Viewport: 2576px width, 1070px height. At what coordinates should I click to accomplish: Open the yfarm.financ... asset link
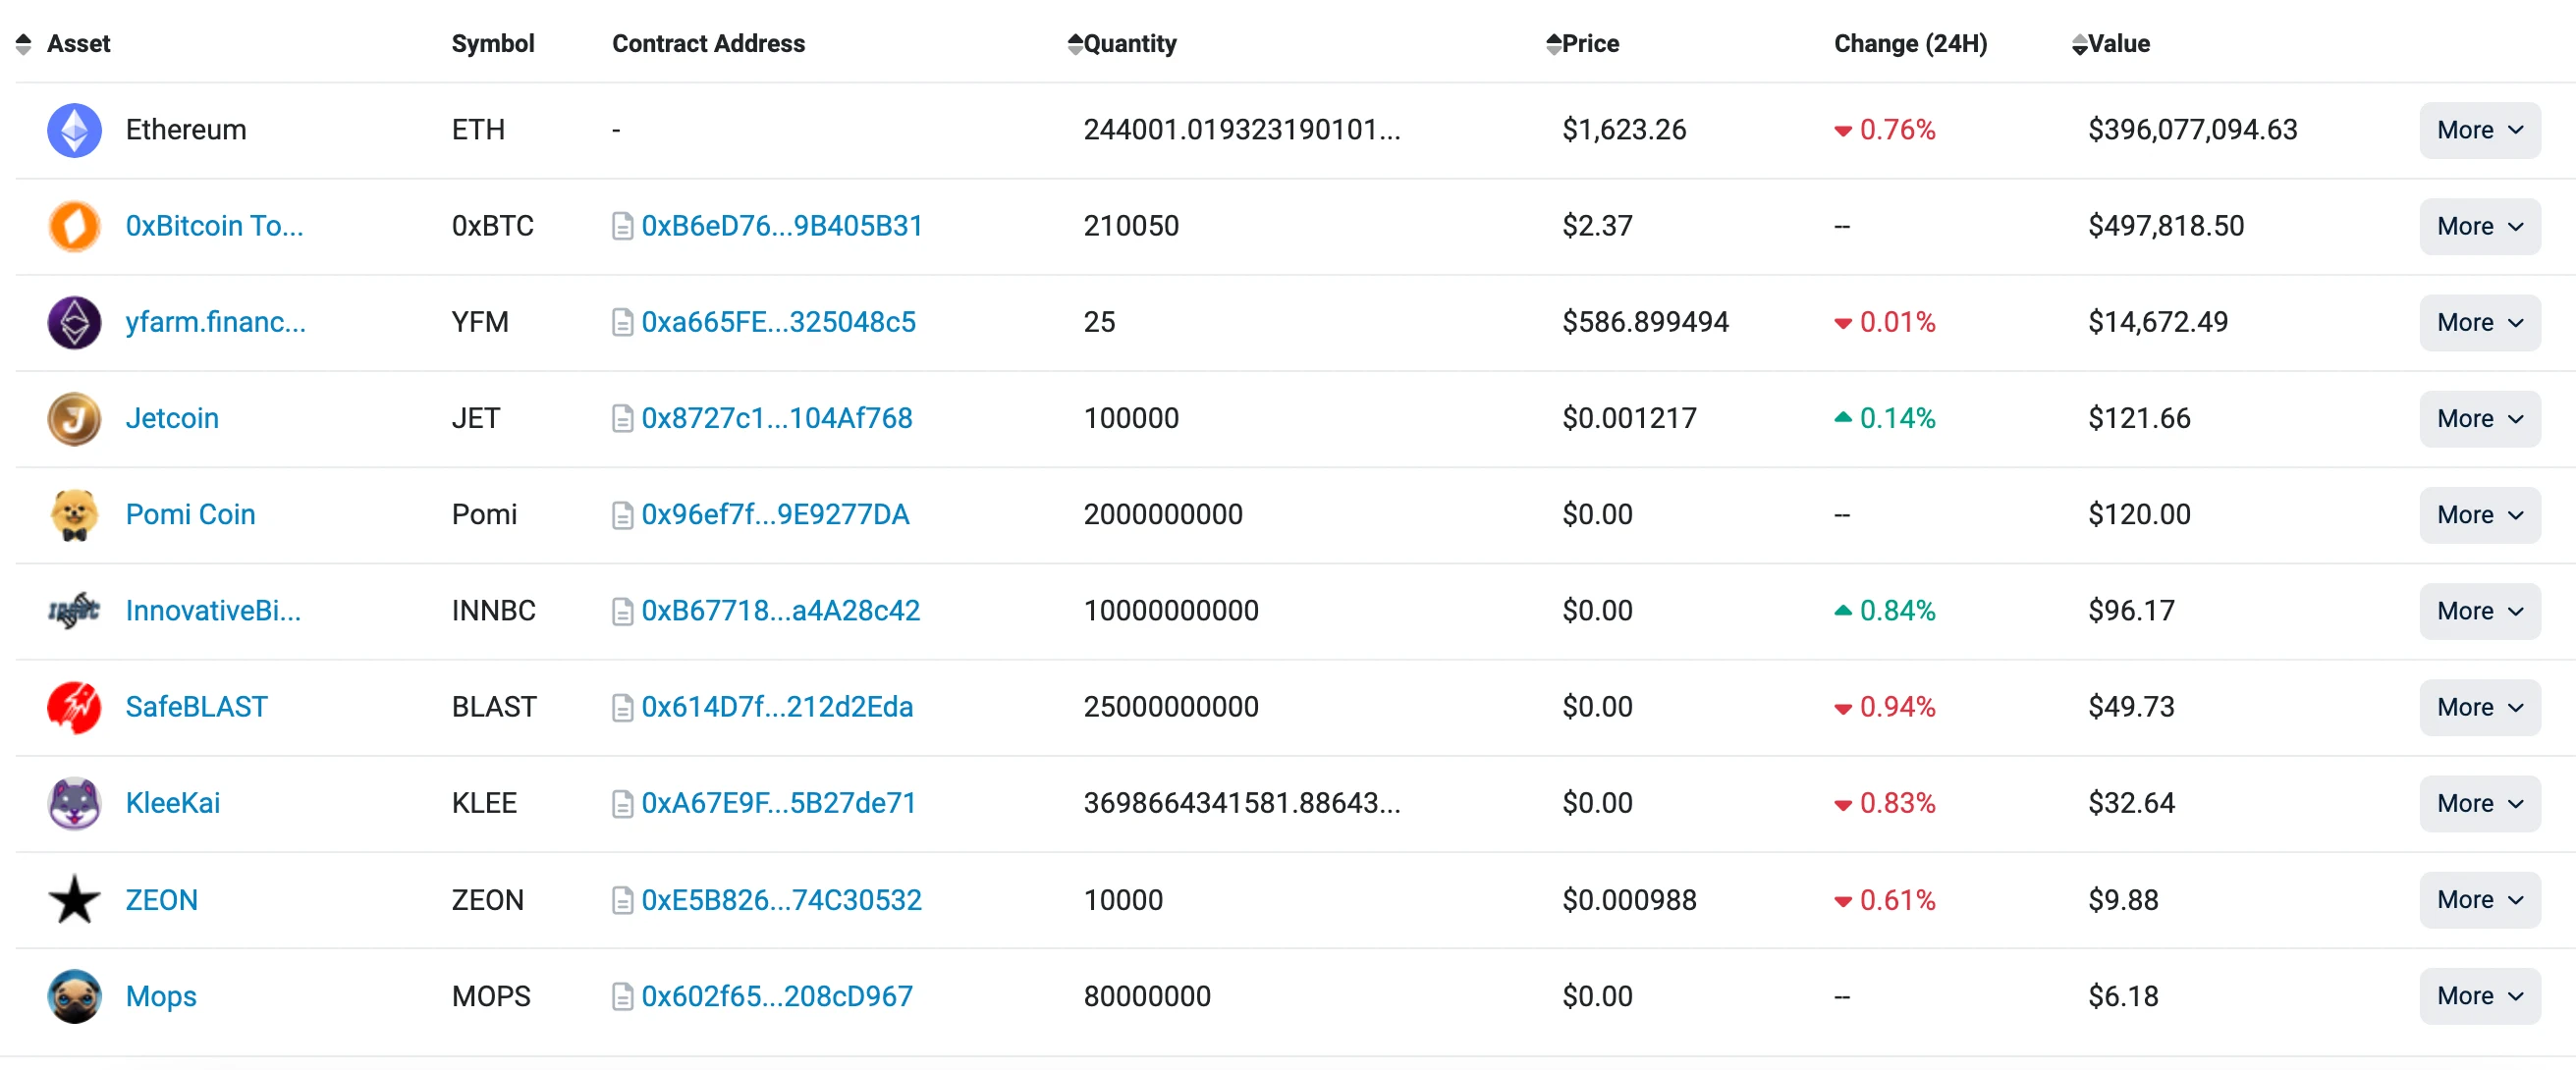216,322
